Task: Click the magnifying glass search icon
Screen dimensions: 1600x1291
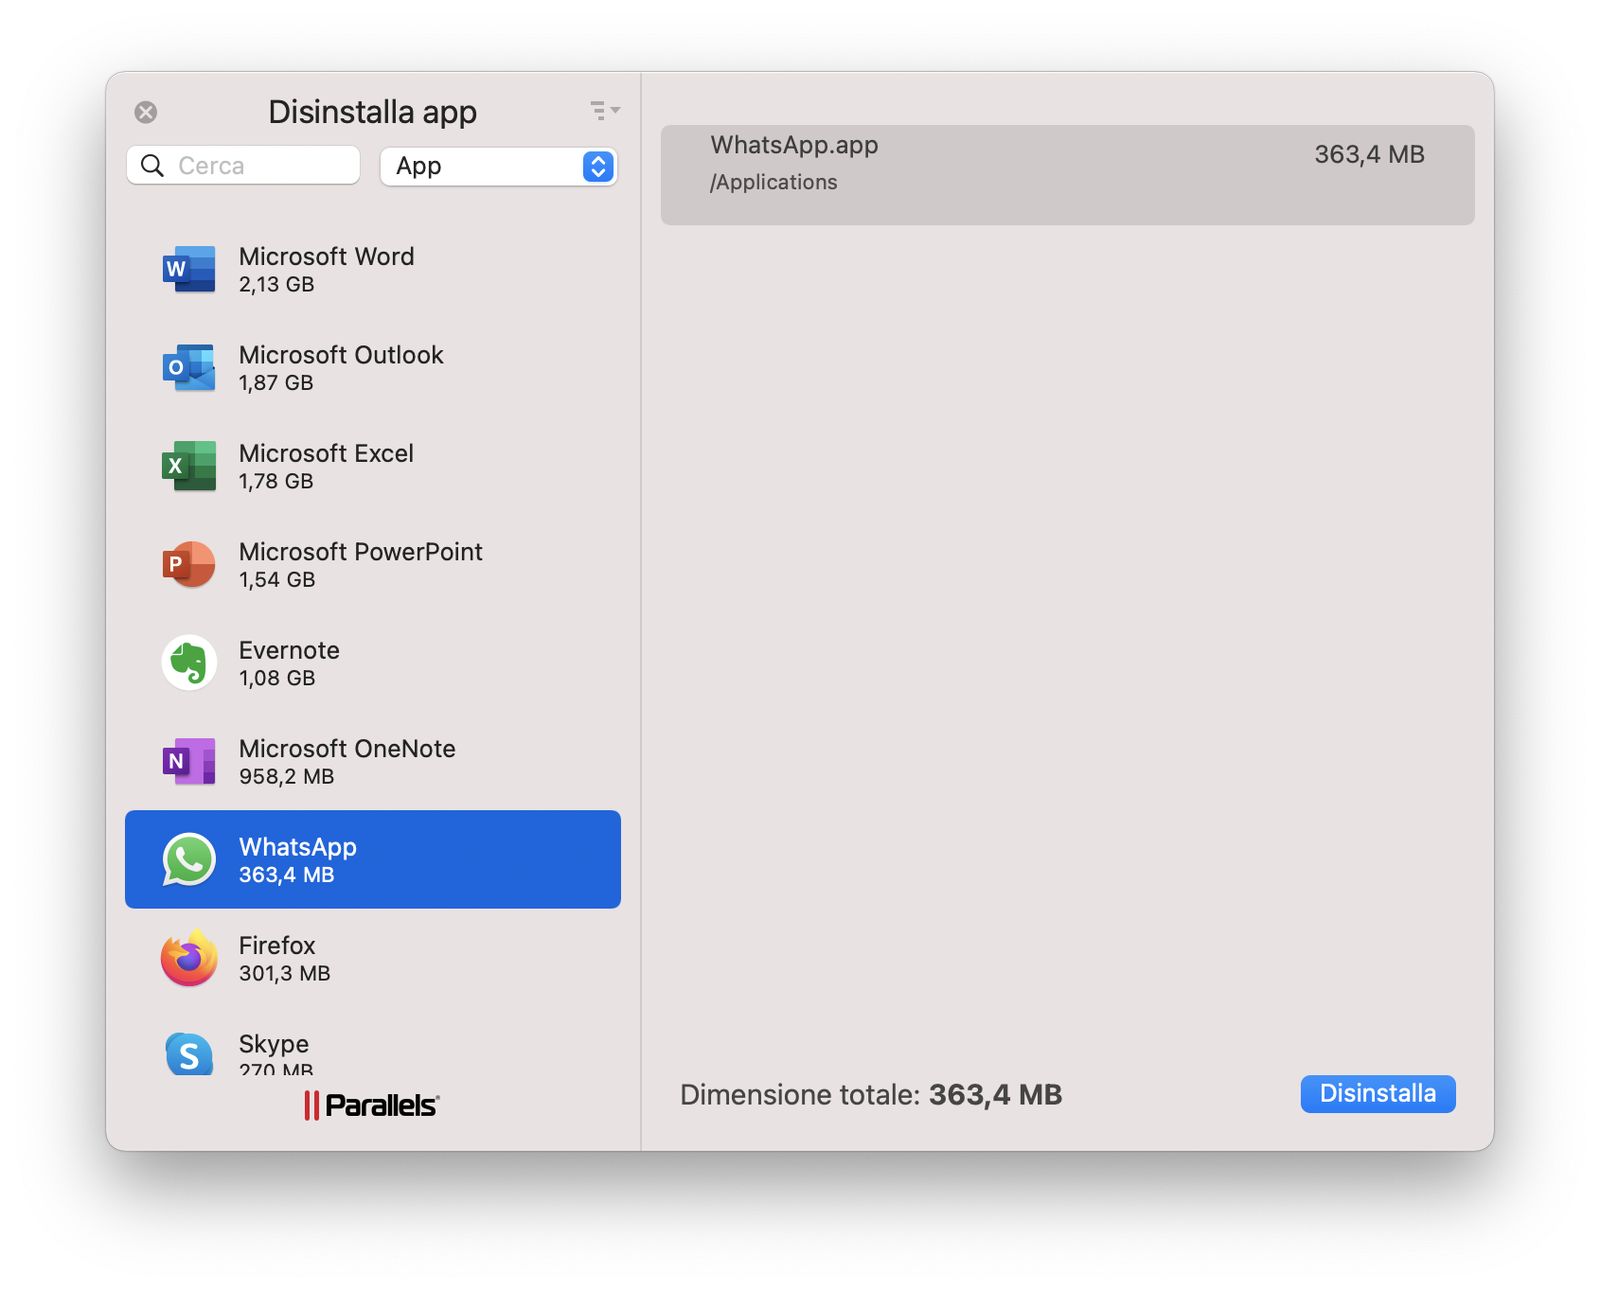Action: point(152,165)
